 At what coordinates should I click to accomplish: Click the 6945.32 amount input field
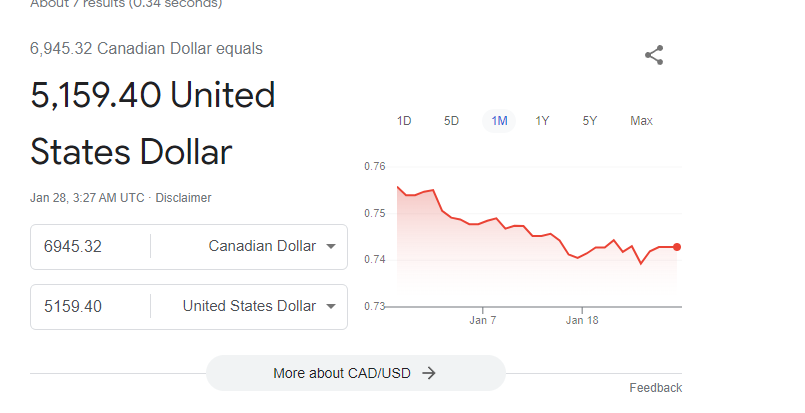pos(90,247)
